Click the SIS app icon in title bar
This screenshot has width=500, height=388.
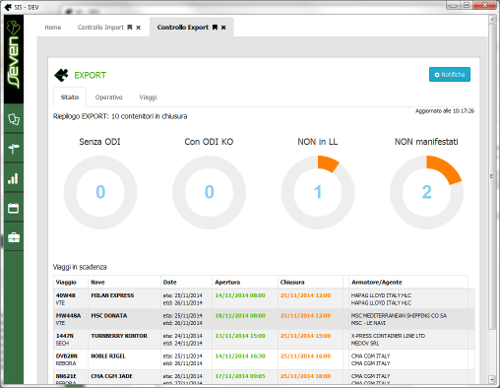pos(8,7)
